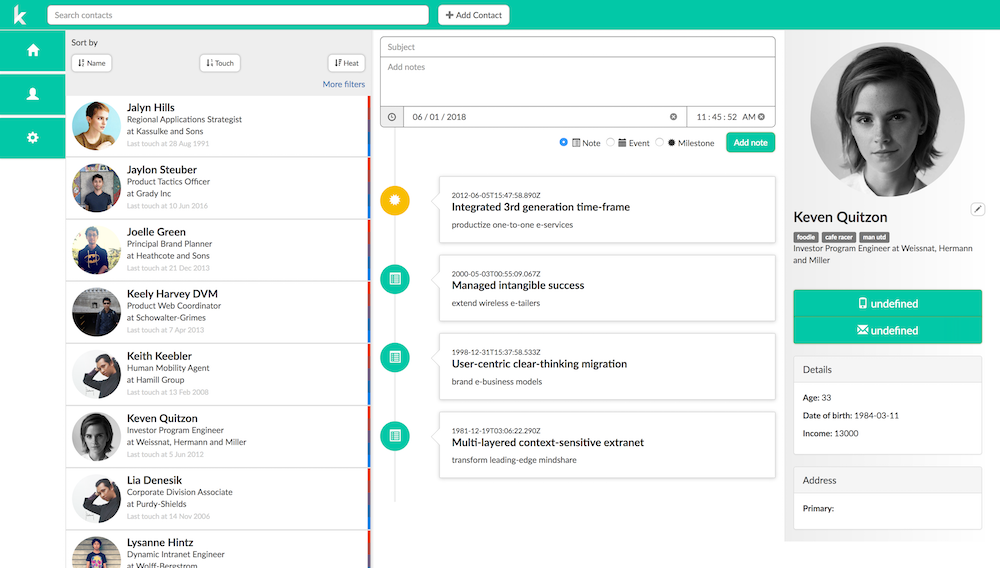Click the clock icon beside the date
Image resolution: width=1000 pixels, height=568 pixels.
[x=392, y=117]
